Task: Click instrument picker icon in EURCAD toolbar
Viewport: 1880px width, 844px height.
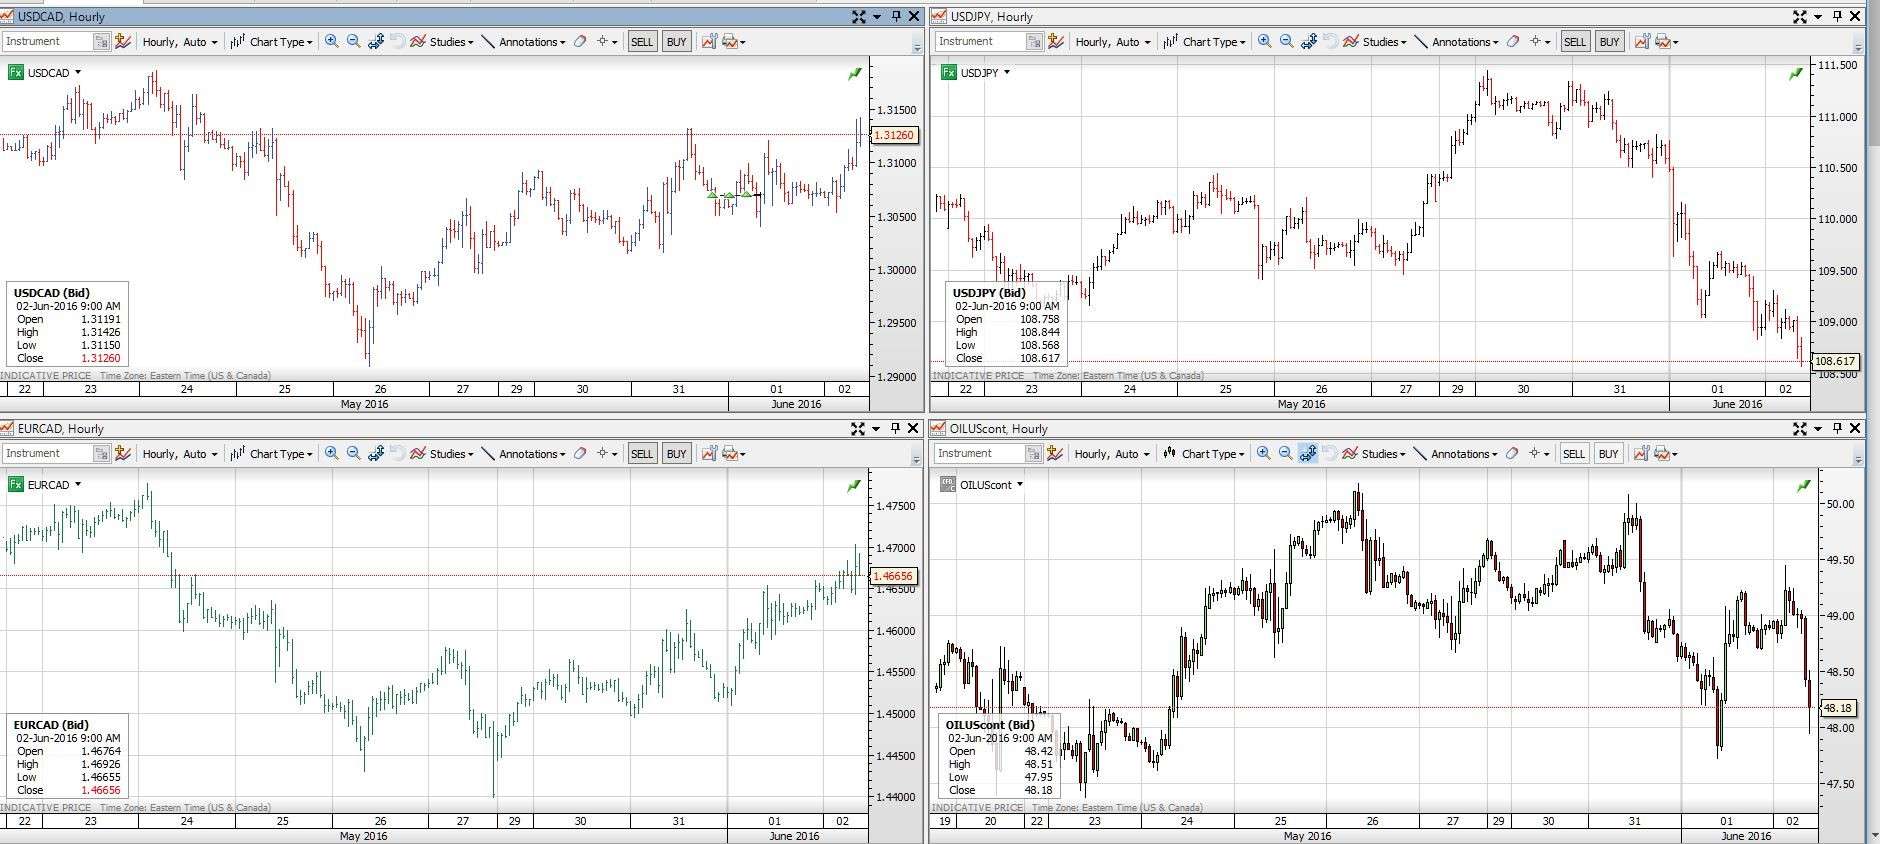Action: coord(101,454)
